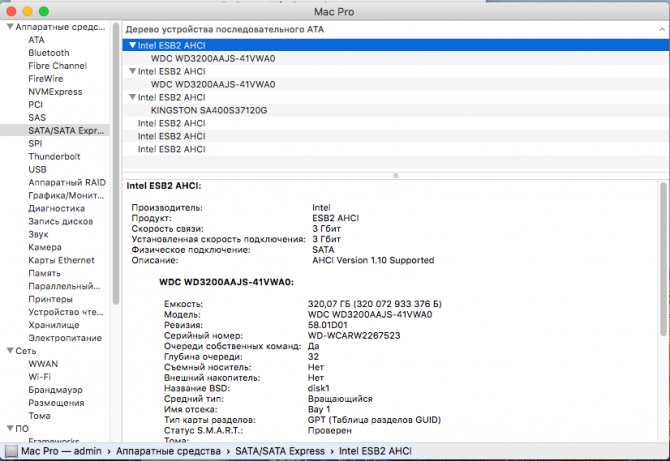This screenshot has height=461, width=670.
Task: Select Тома under Сеть
Action: pos(39,416)
